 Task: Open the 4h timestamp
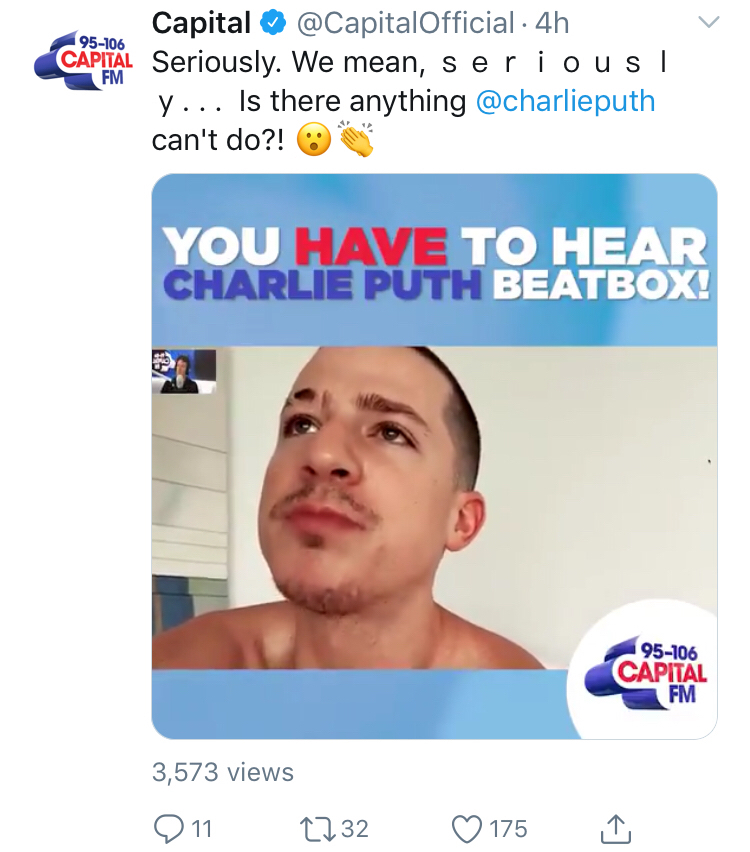[552, 23]
